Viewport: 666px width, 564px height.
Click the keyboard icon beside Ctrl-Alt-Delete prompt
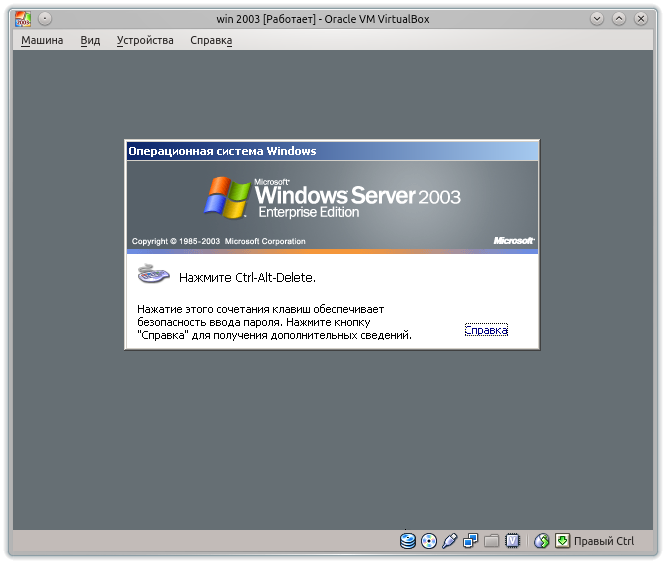[153, 274]
